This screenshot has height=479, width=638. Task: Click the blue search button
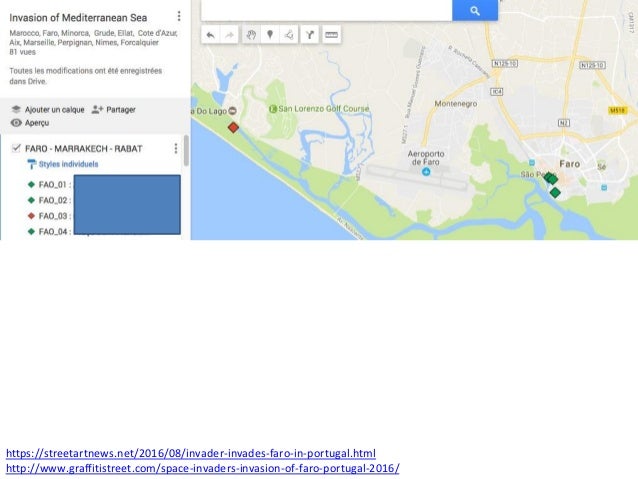tap(475, 10)
